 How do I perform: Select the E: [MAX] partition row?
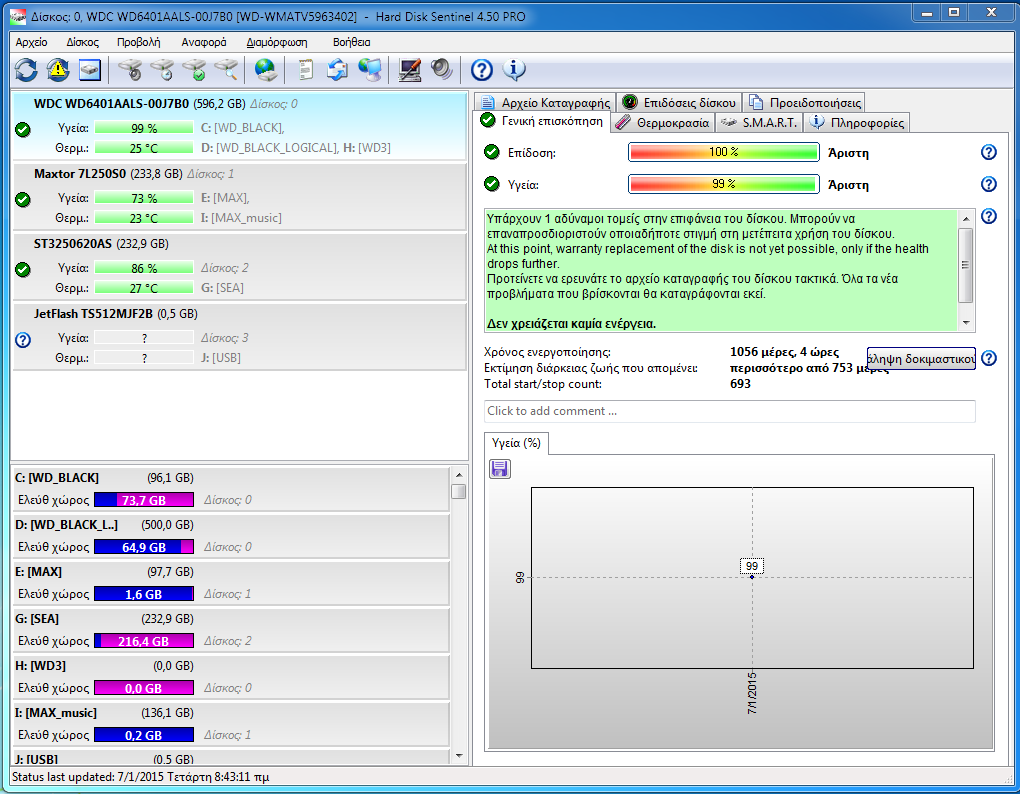(231, 583)
